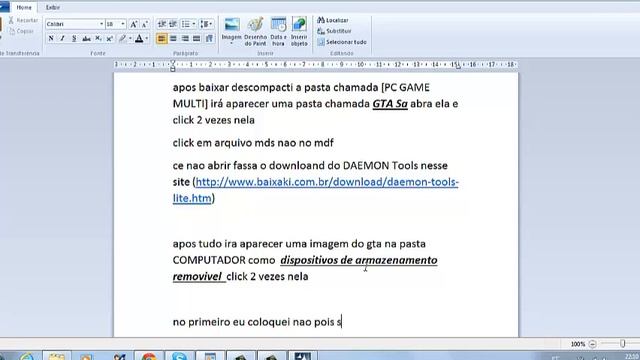Image resolution: width=640 pixels, height=360 pixels.
Task: Apply the text highlight color
Action: (x=122, y=39)
